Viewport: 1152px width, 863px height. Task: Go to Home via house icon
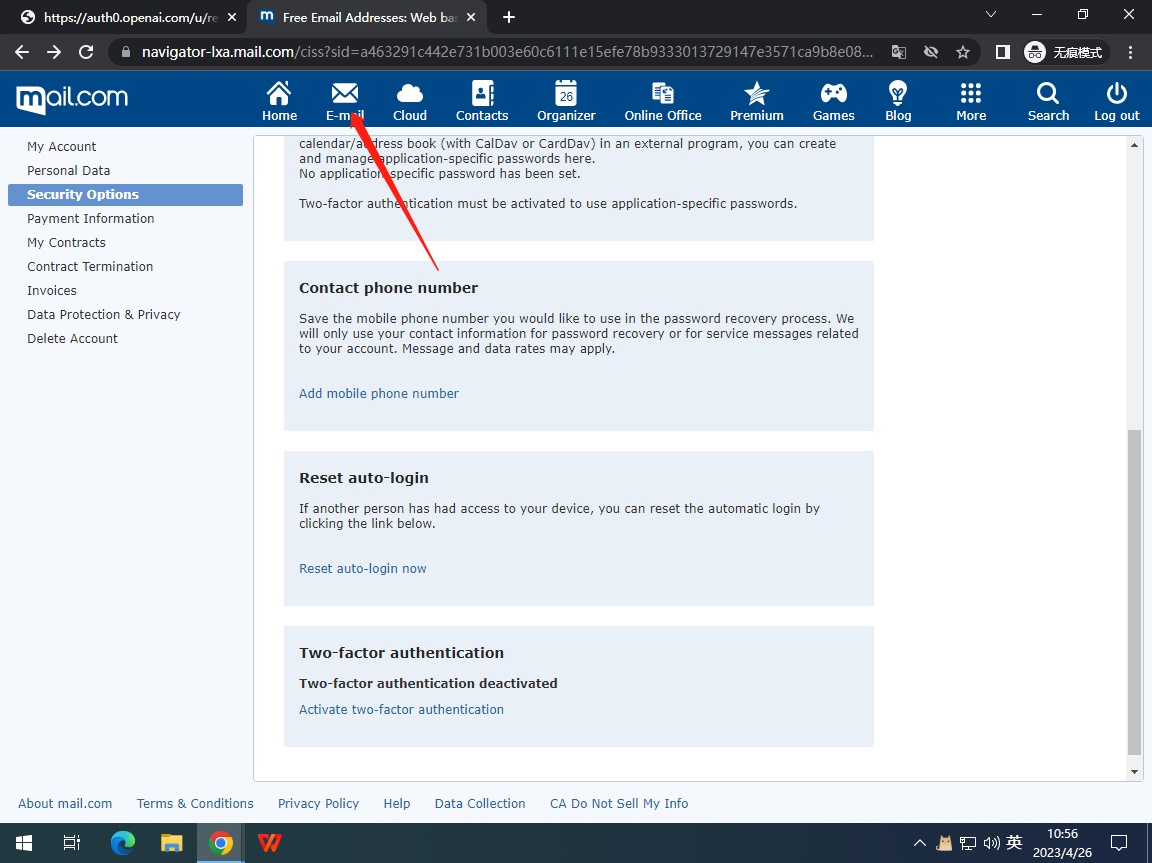click(279, 94)
